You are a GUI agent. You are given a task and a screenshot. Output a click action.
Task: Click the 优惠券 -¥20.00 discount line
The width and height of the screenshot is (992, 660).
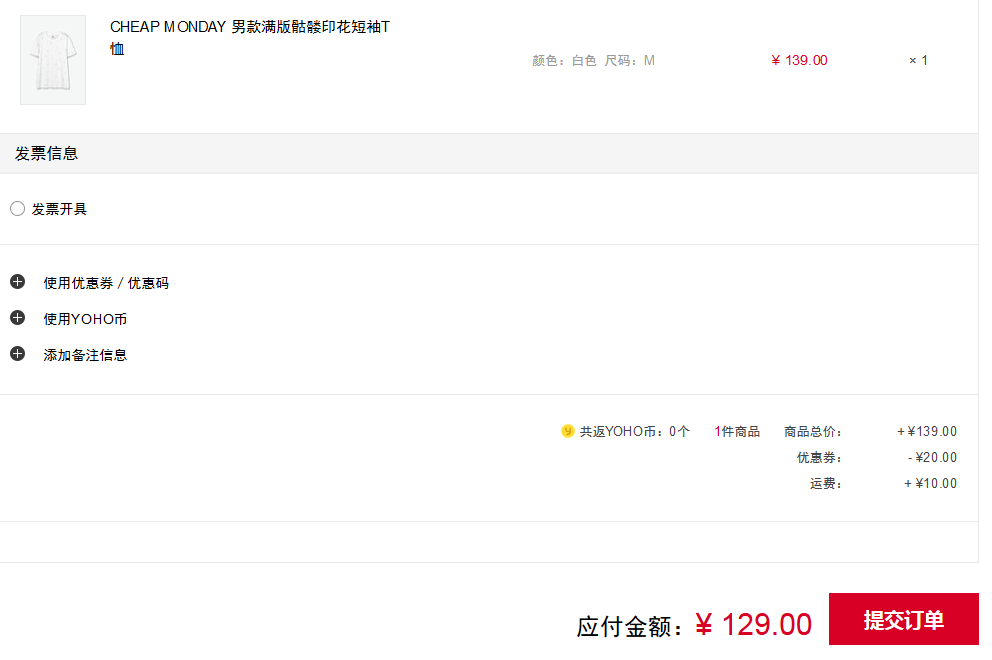[x=877, y=458]
